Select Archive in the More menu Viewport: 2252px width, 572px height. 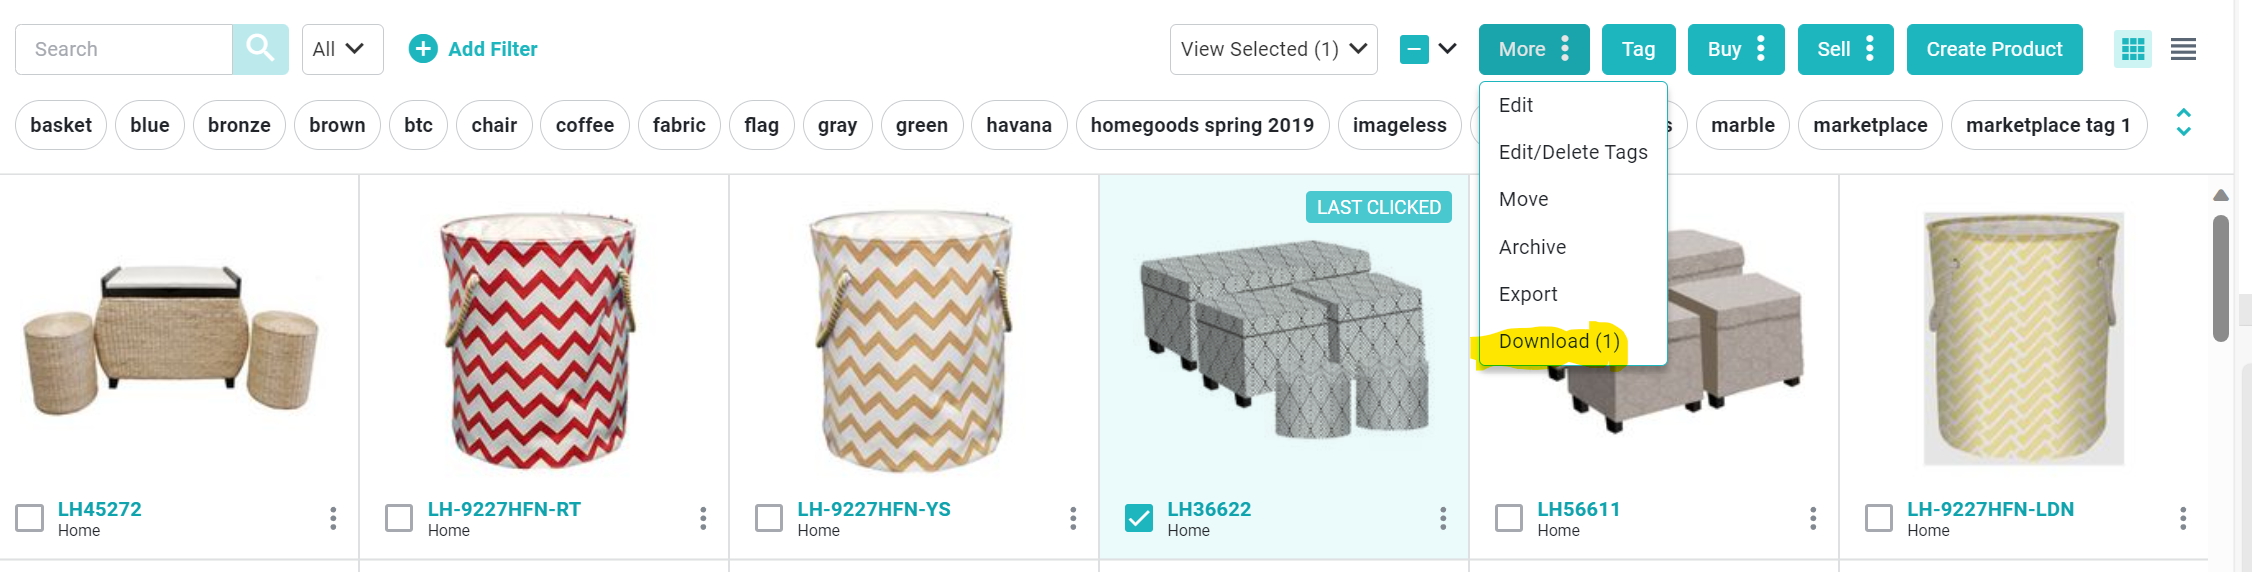pyautogui.click(x=1532, y=247)
